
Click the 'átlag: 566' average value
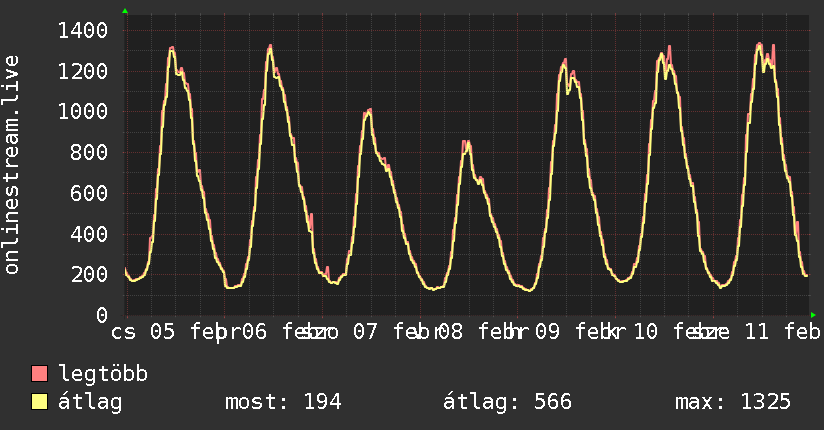point(507,402)
